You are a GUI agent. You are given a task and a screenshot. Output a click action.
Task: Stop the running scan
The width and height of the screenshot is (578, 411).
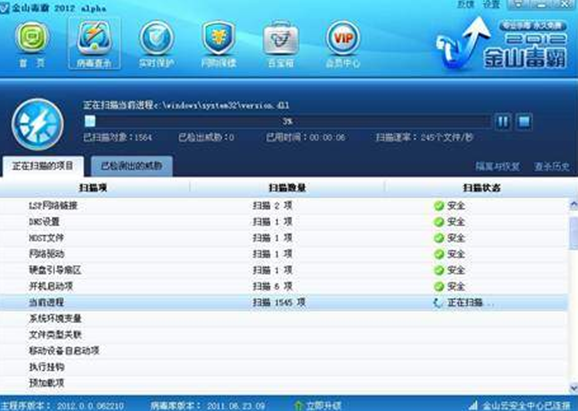tap(524, 121)
